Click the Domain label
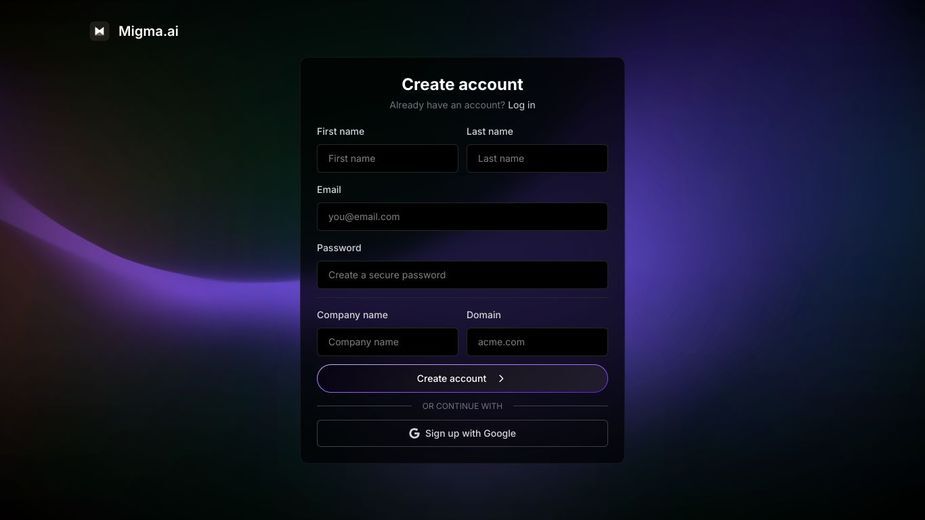Viewport: 925px width, 520px height. coord(483,315)
